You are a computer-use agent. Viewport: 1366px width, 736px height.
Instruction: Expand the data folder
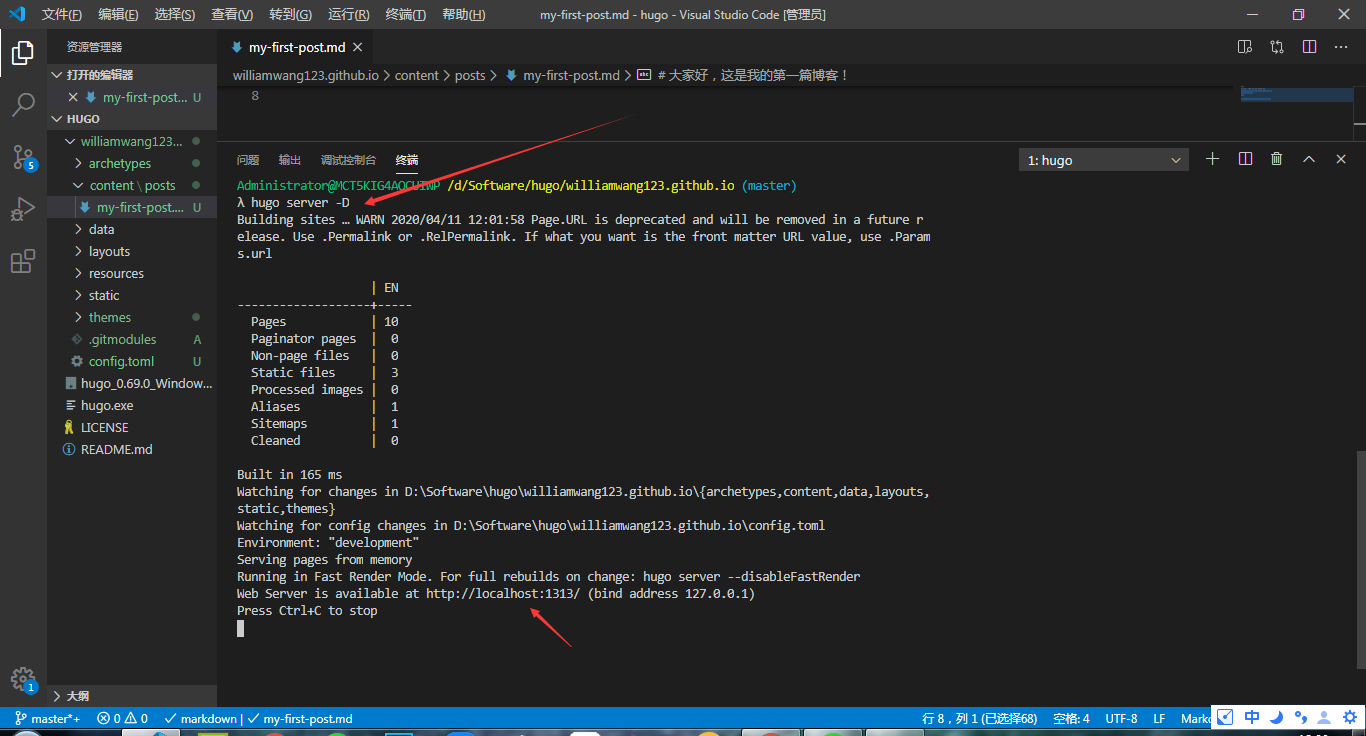(x=132, y=229)
